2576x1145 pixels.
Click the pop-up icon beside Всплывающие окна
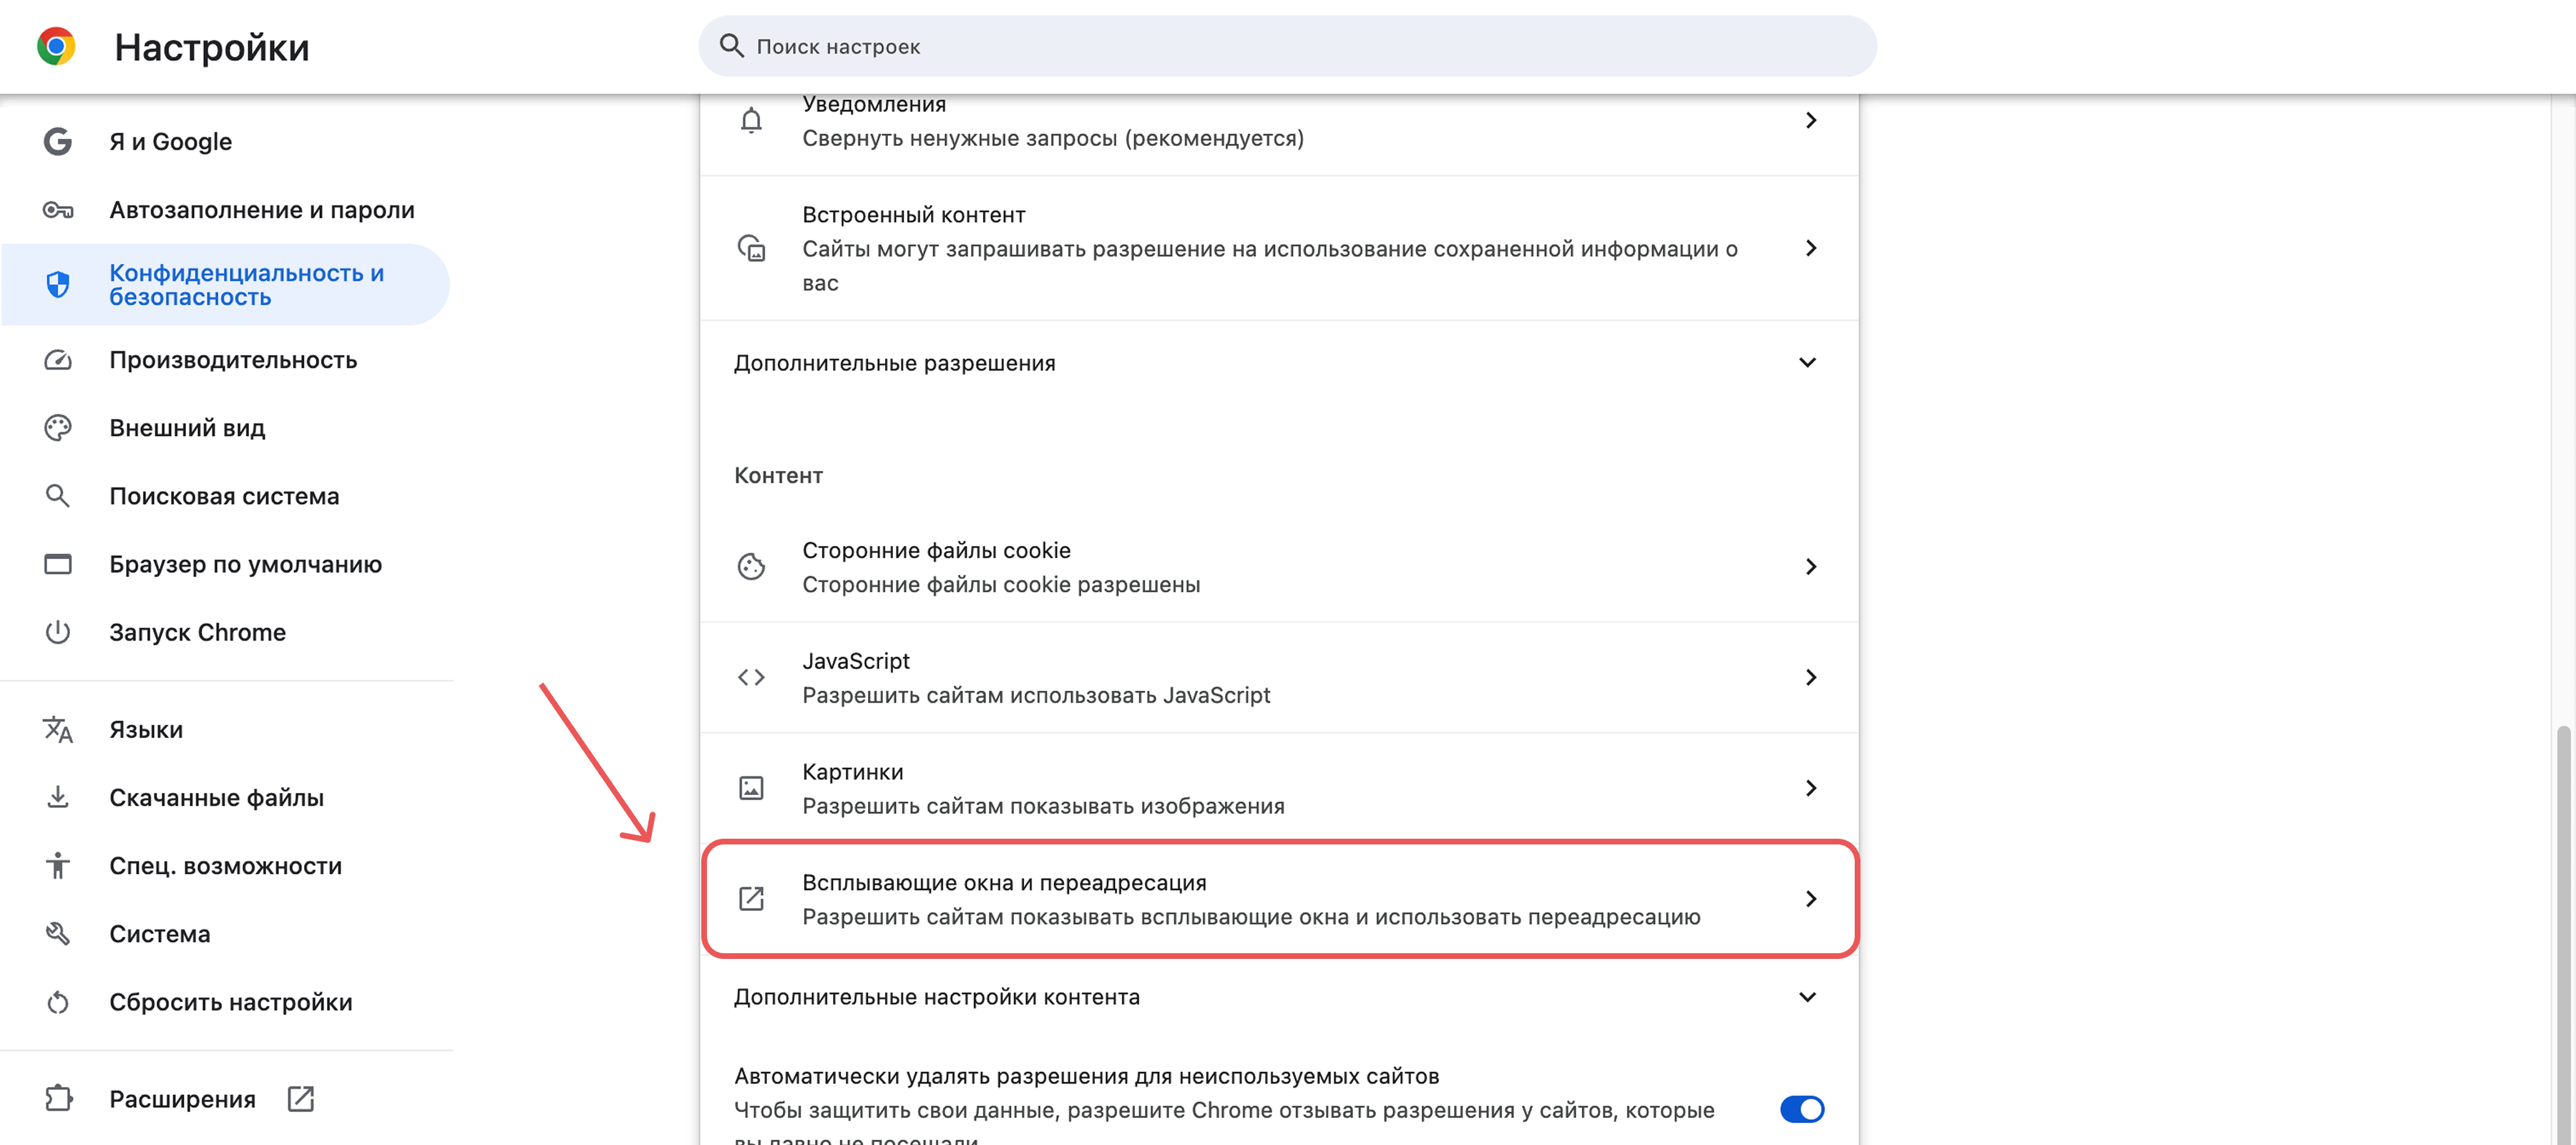click(751, 898)
